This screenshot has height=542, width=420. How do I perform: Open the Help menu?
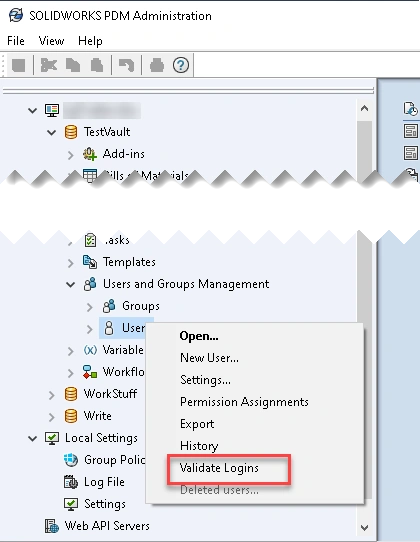coord(90,41)
